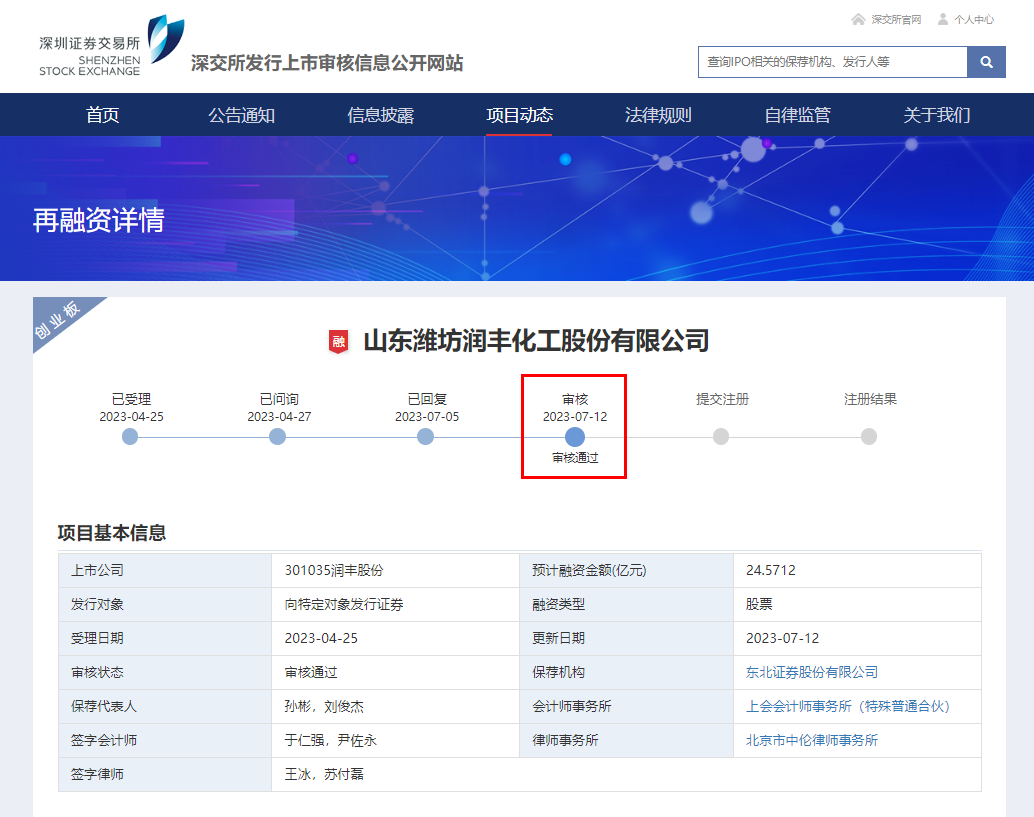
Task: Click the red 融 badge icon
Action: [338, 342]
